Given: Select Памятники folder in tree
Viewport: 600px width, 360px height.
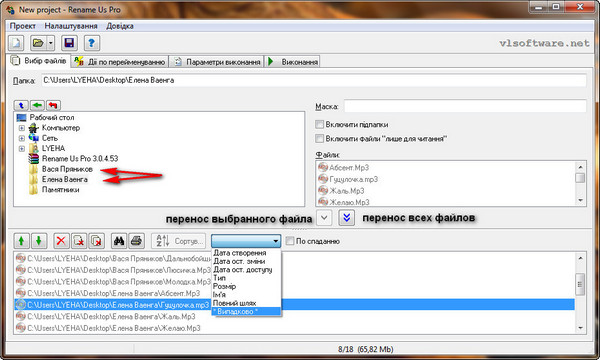Looking at the screenshot, I should coord(60,189).
